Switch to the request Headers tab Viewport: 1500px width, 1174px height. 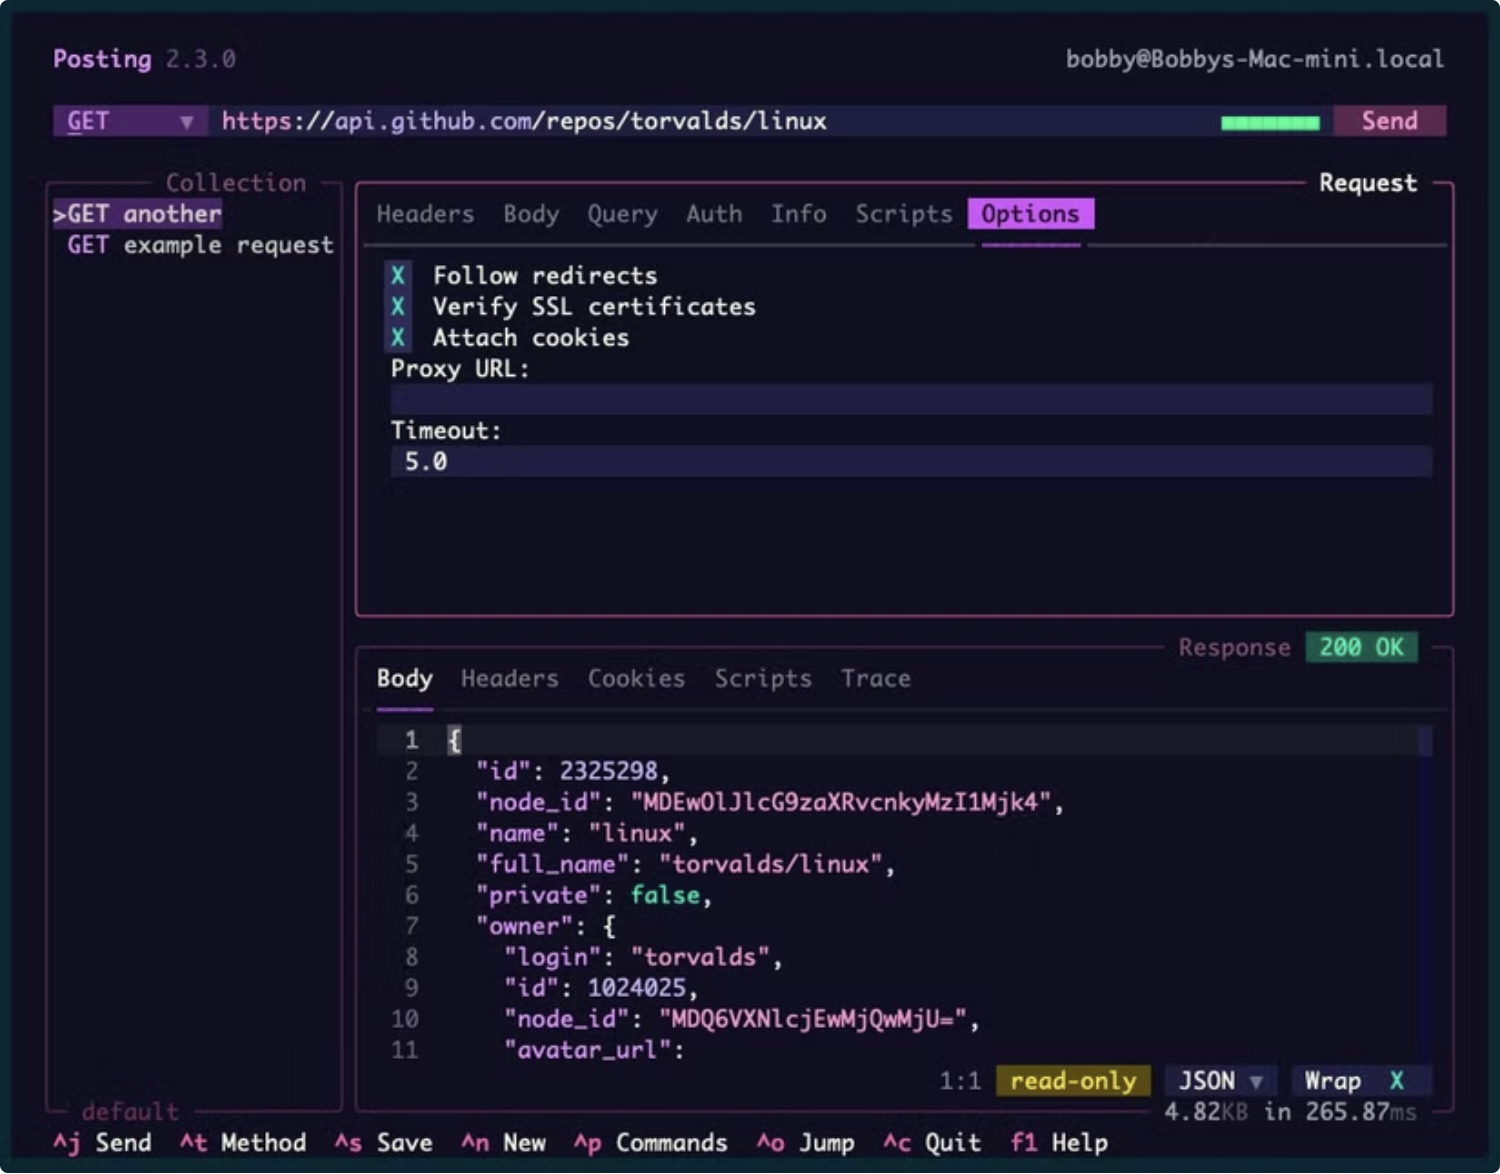pyautogui.click(x=425, y=214)
